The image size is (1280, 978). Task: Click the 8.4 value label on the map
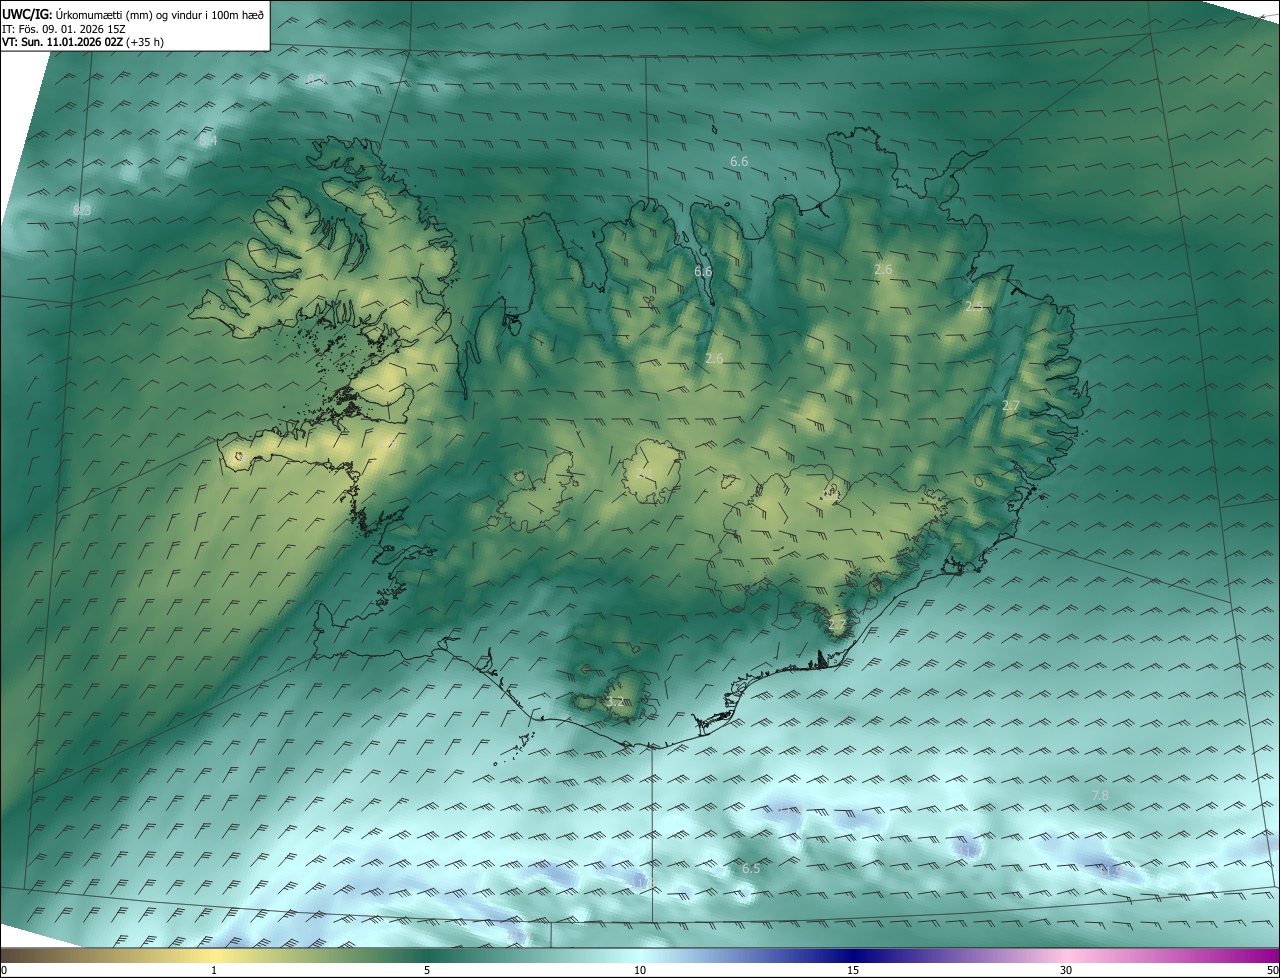tap(208, 141)
